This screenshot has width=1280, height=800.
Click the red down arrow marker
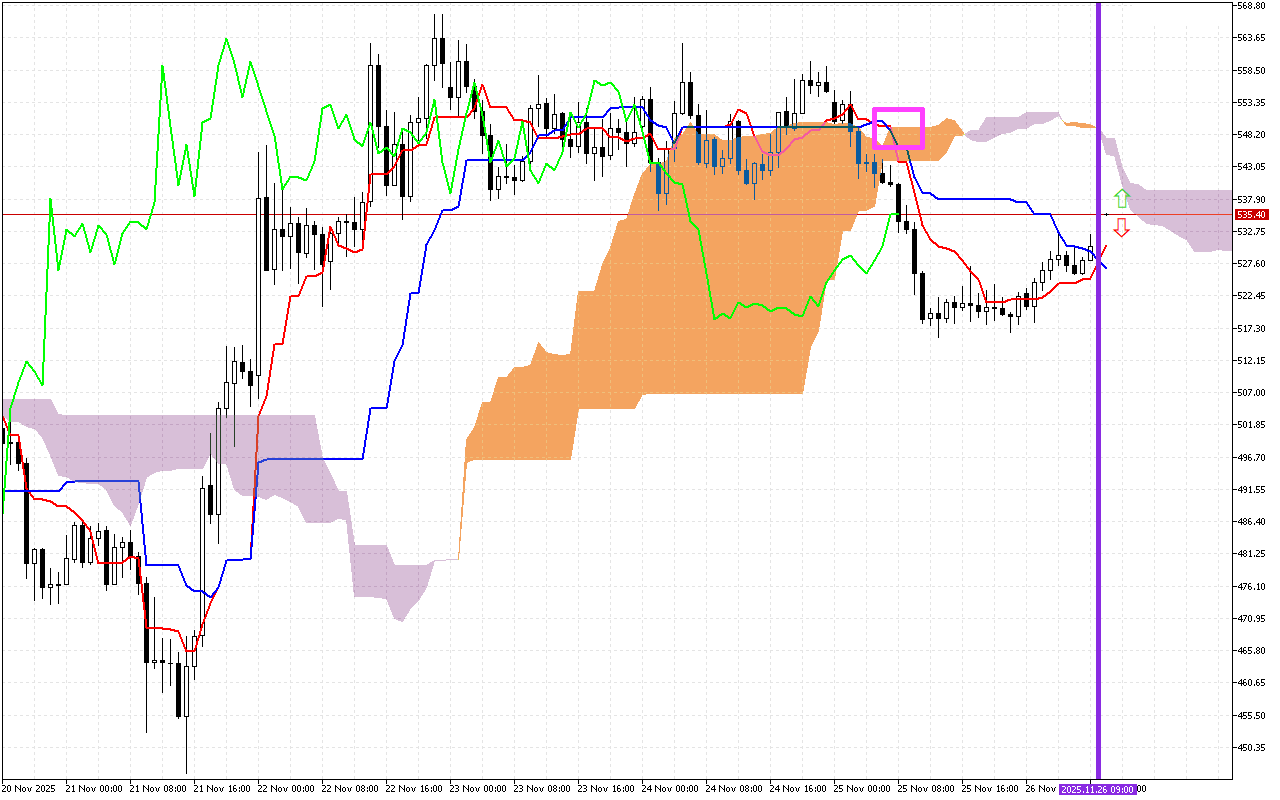point(1122,228)
